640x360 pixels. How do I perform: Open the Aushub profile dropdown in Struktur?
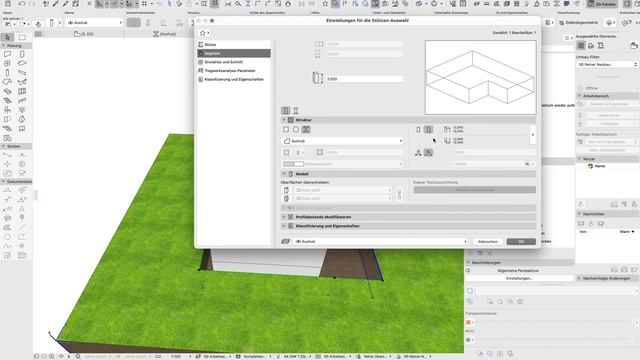(x=342, y=141)
